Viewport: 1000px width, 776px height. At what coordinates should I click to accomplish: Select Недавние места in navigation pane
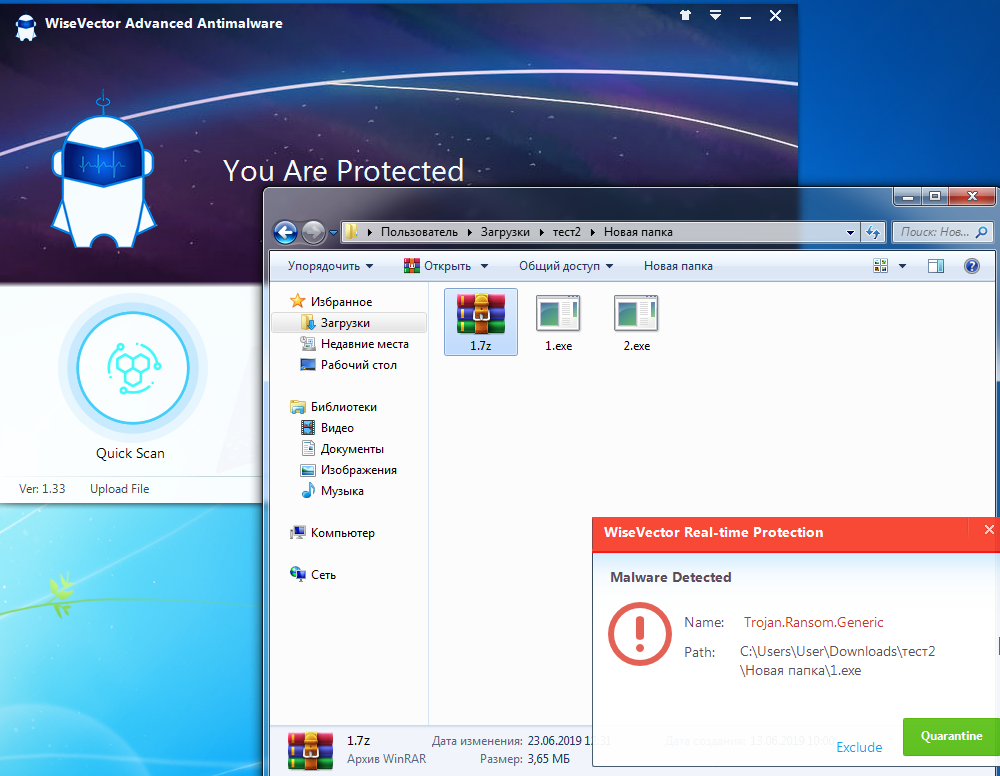coord(355,344)
